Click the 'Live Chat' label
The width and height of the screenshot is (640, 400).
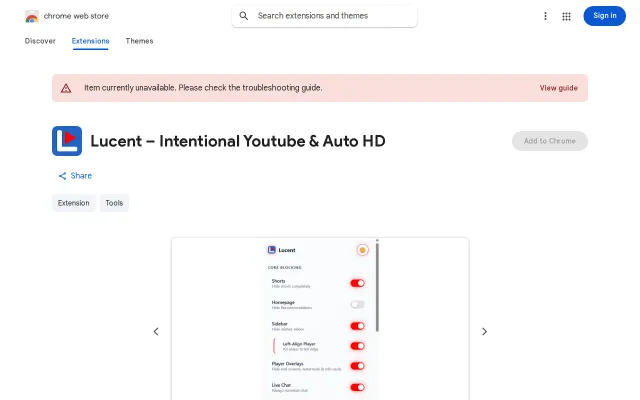[281, 385]
